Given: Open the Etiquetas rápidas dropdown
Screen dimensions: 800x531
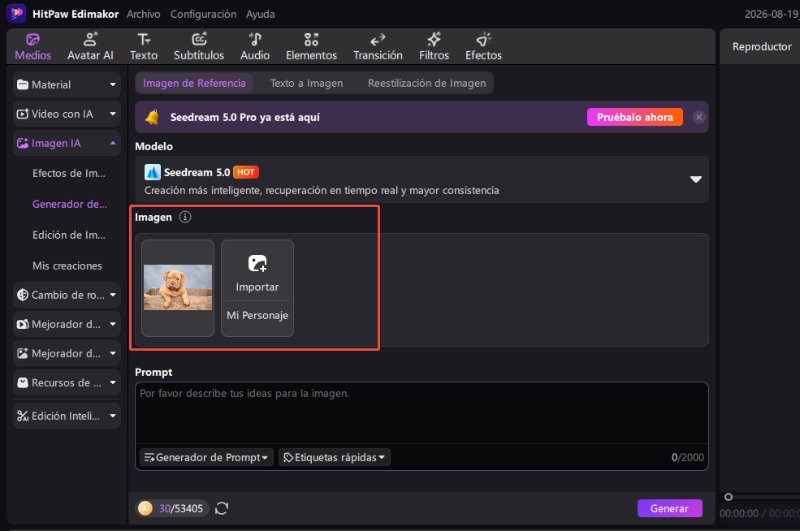Looking at the screenshot, I should (334, 457).
